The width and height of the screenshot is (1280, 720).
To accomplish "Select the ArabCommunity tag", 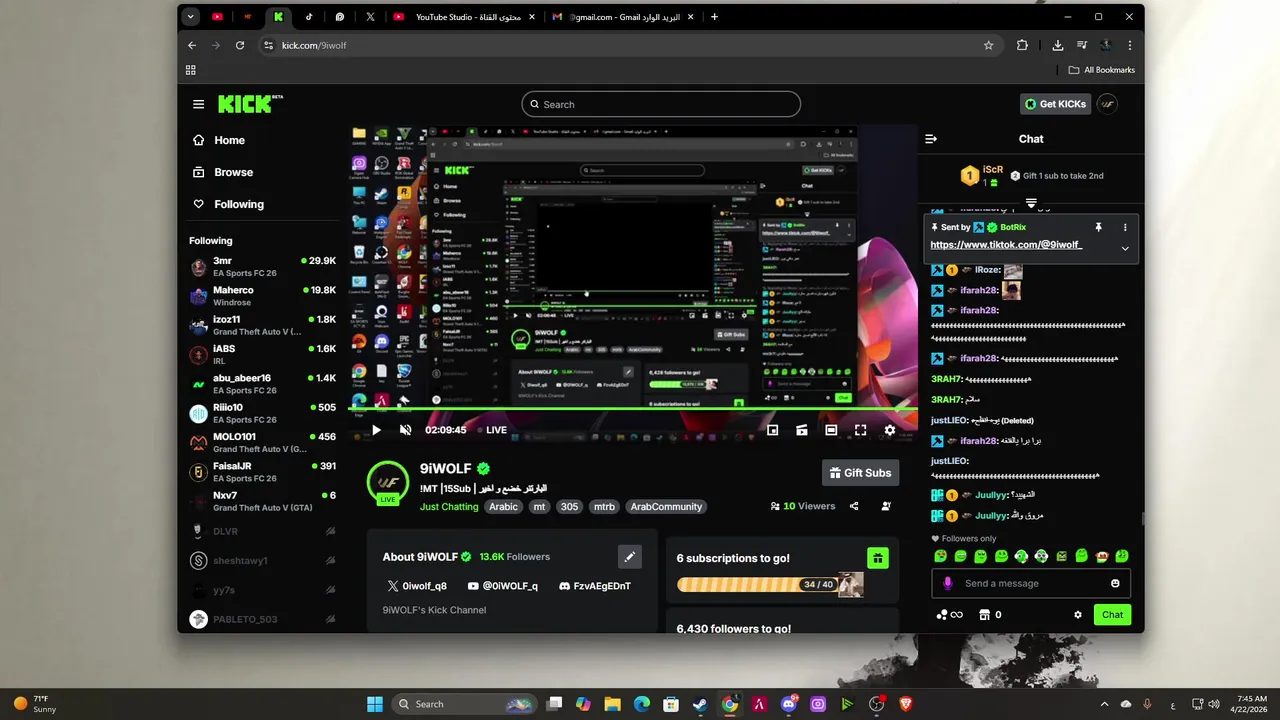I will tap(666, 507).
